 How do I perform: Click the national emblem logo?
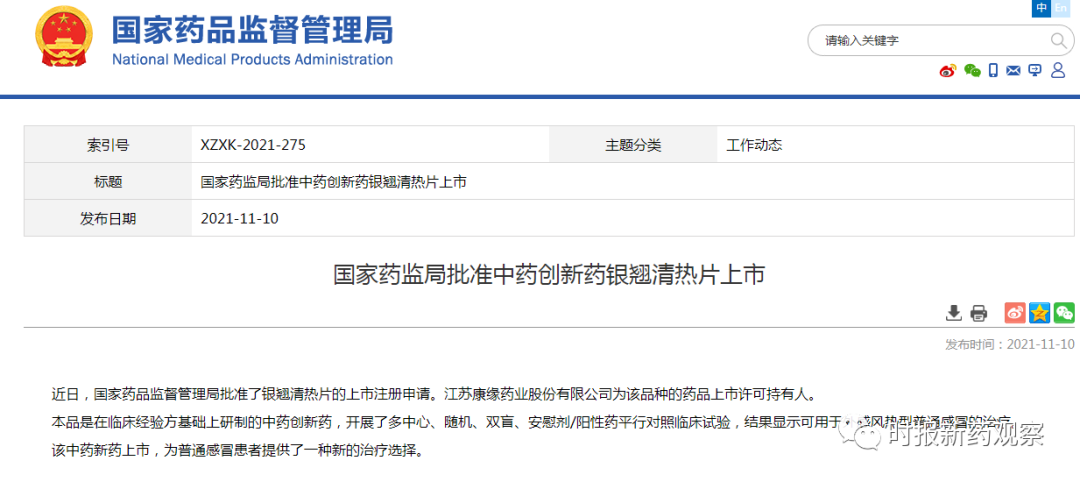65,36
